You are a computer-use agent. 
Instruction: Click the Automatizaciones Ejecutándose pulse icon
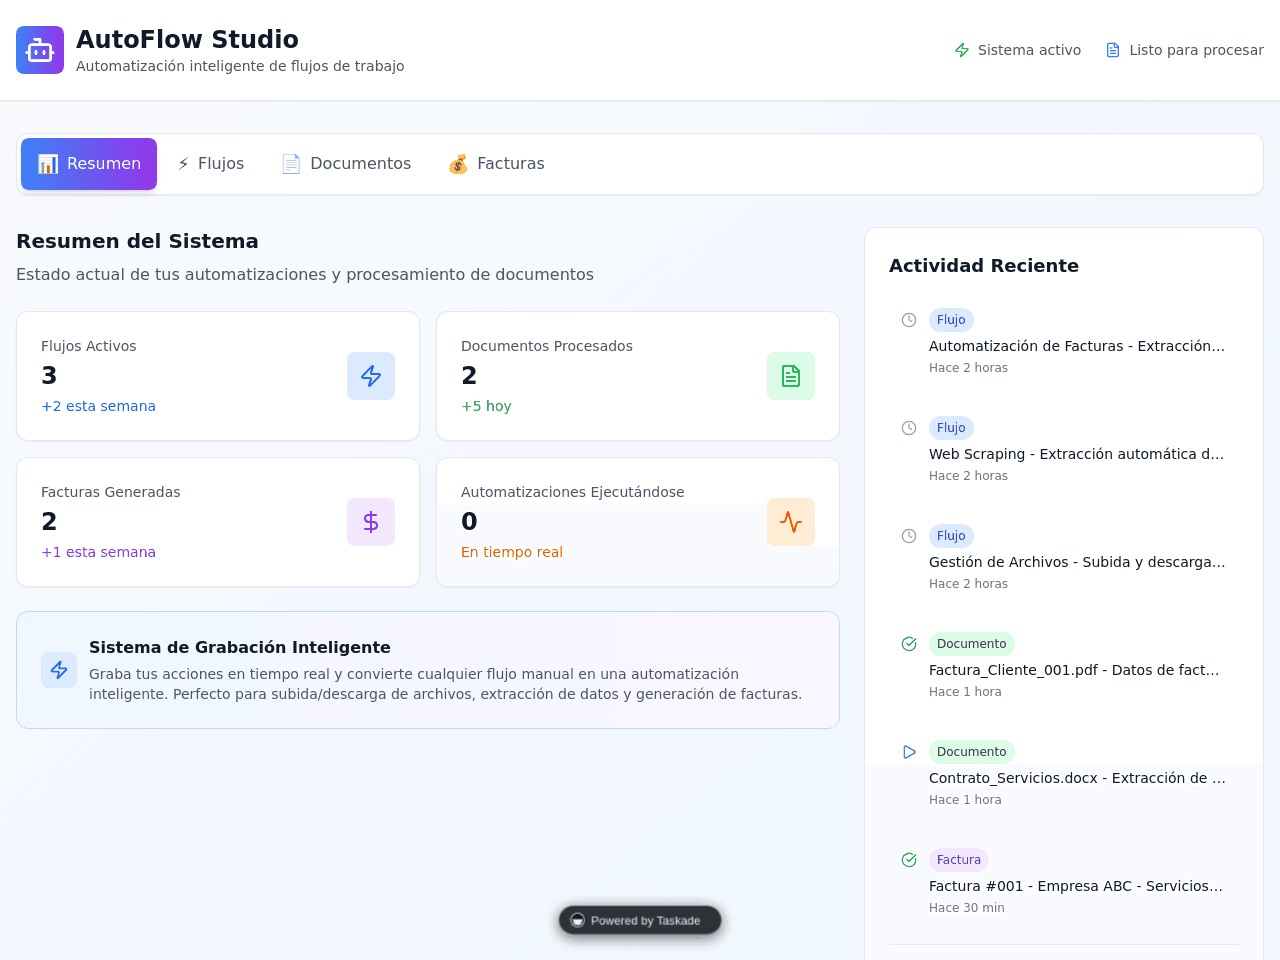[791, 522]
